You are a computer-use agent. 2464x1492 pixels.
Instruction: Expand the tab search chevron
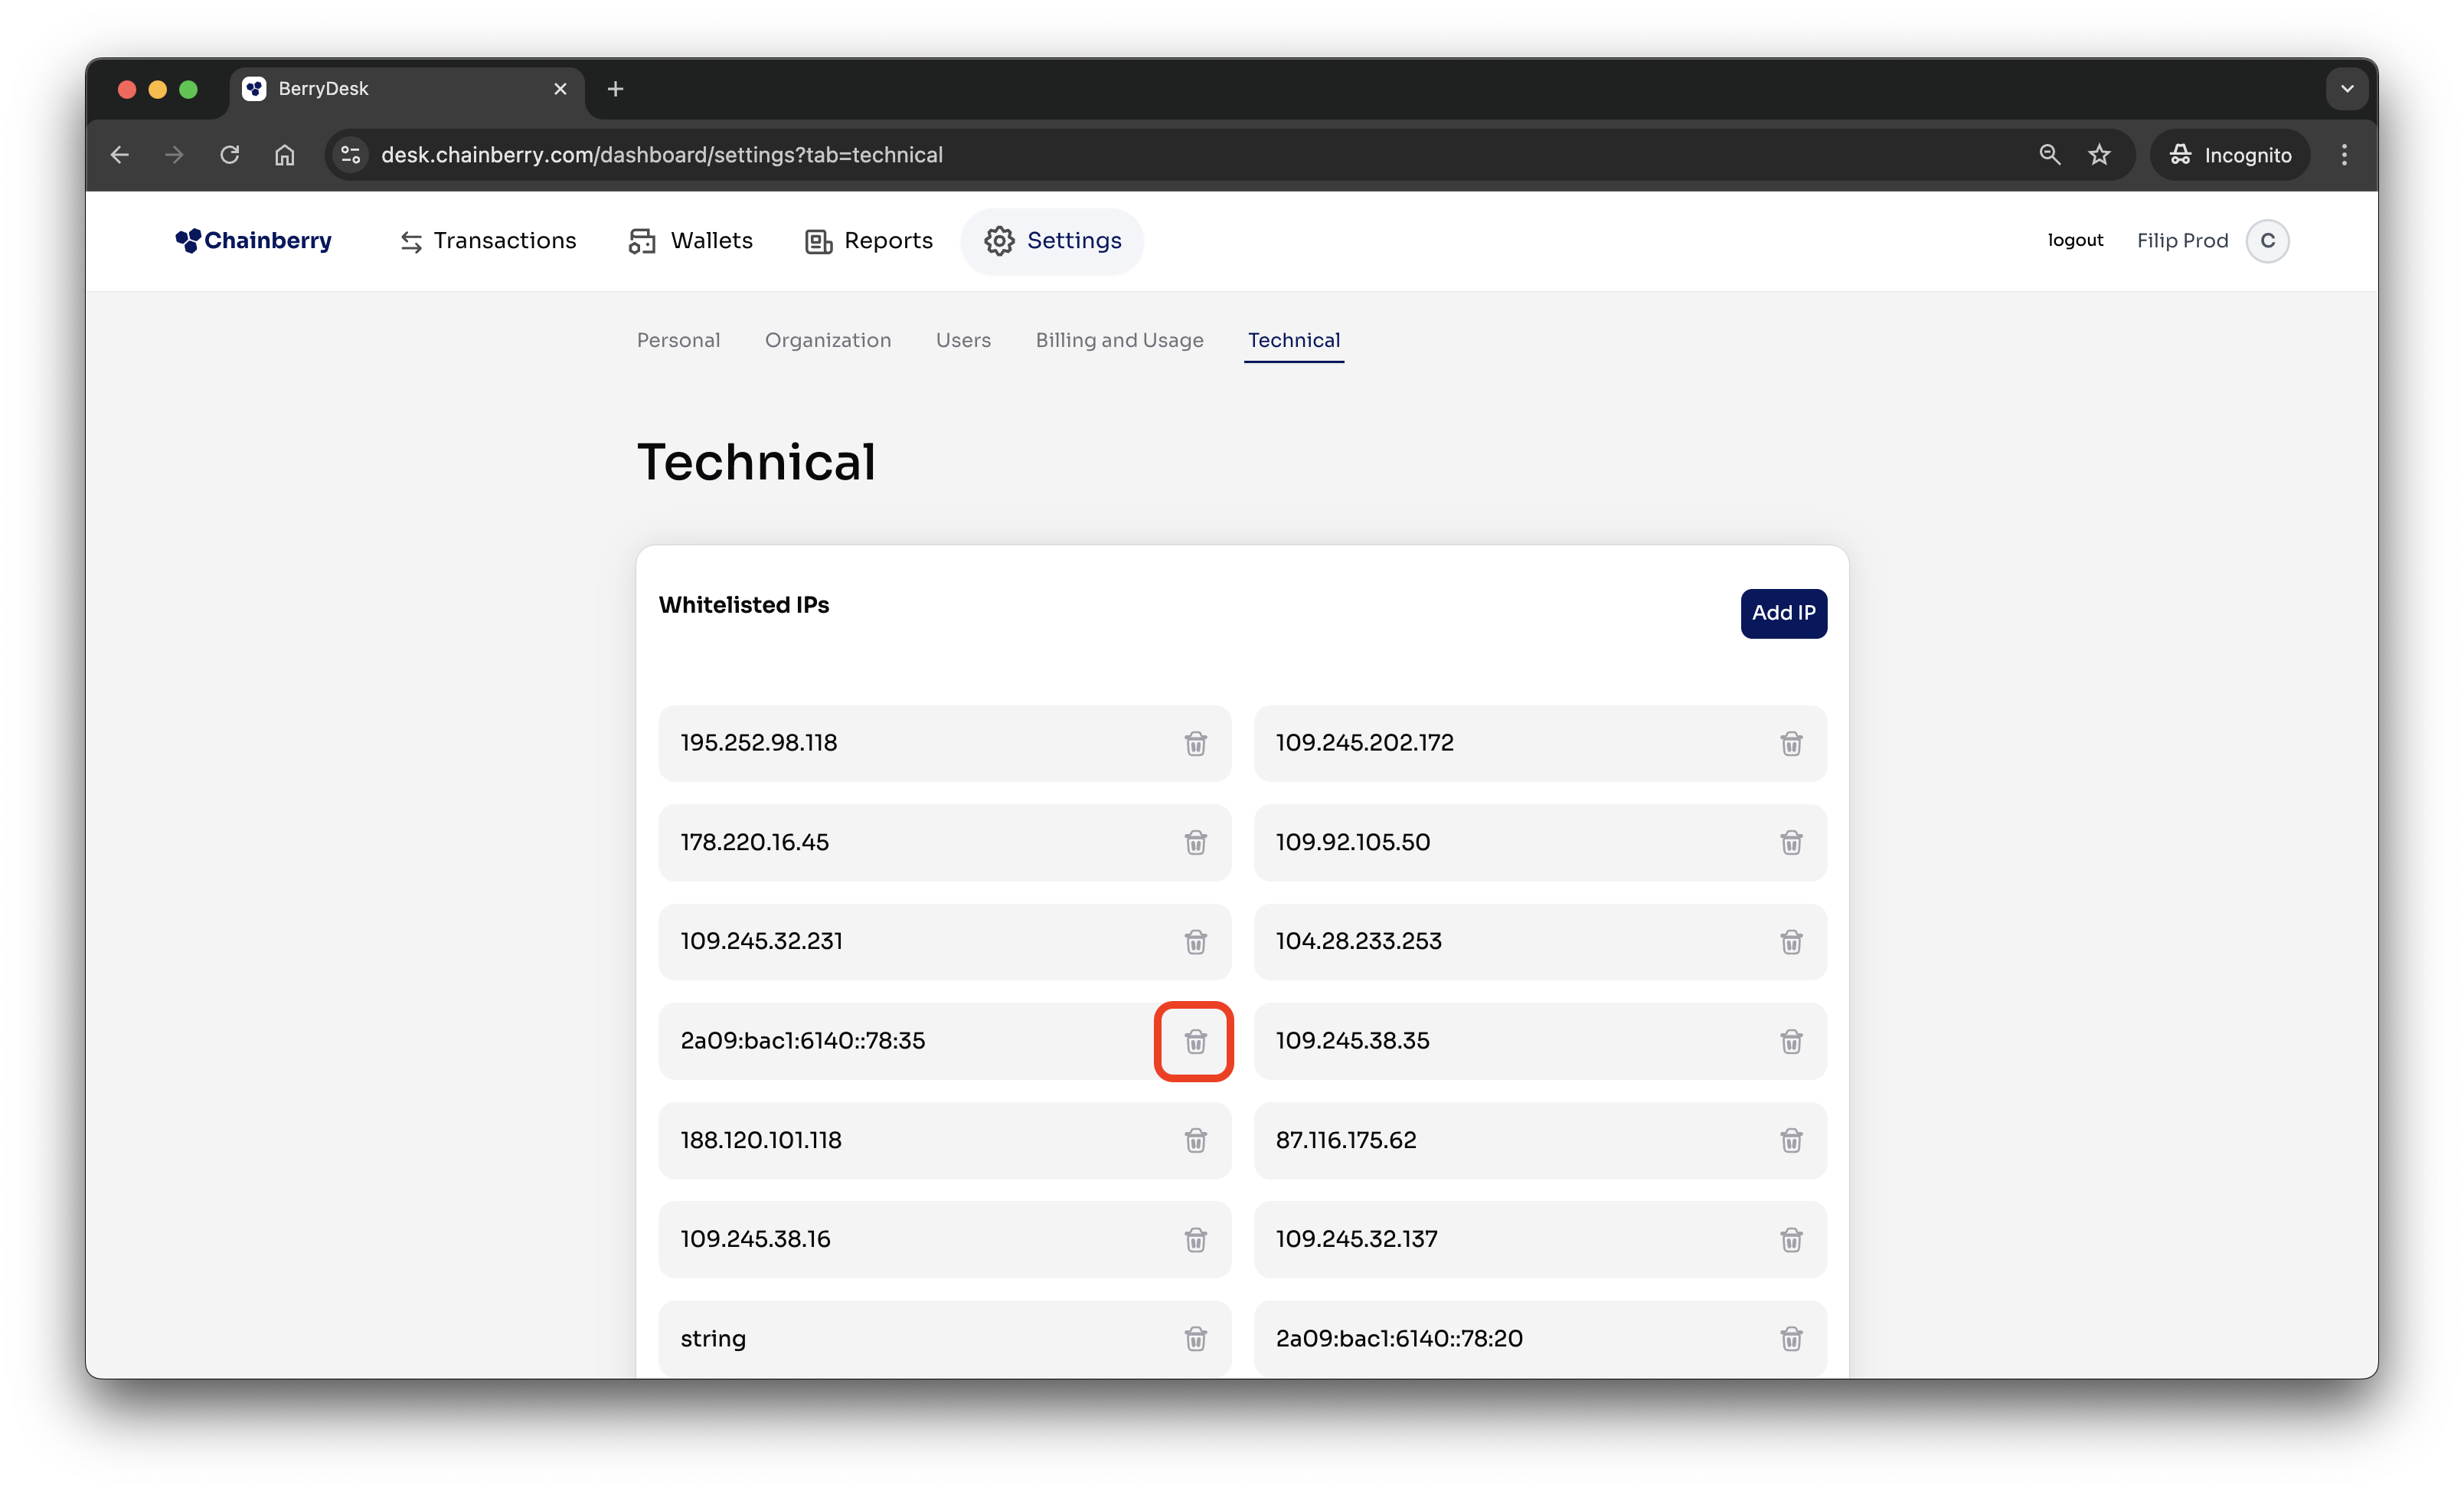point(2346,89)
